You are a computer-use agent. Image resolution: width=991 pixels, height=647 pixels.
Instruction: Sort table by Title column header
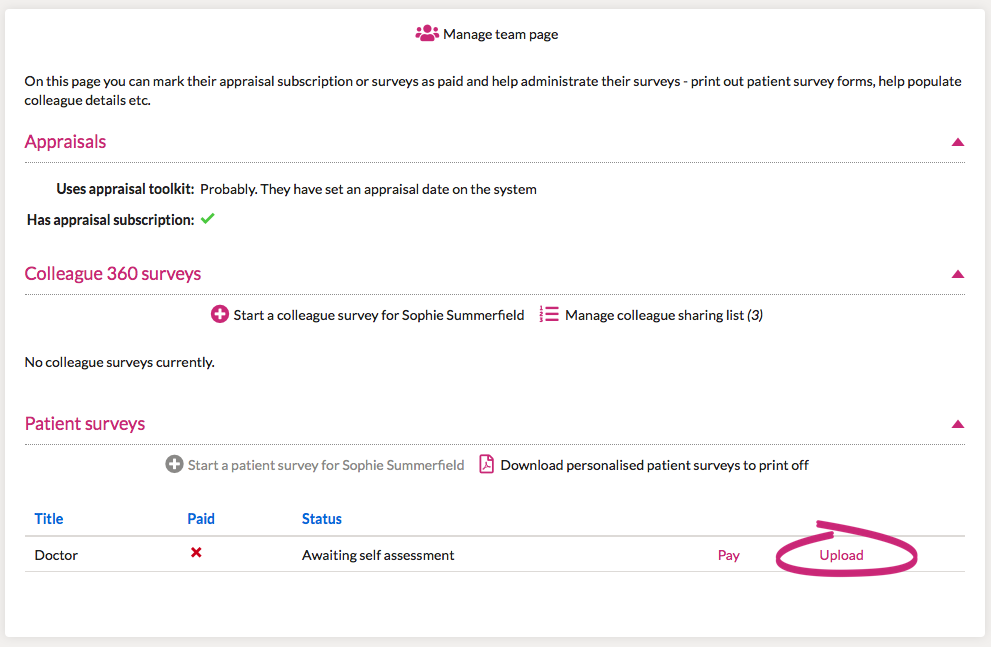click(x=49, y=519)
